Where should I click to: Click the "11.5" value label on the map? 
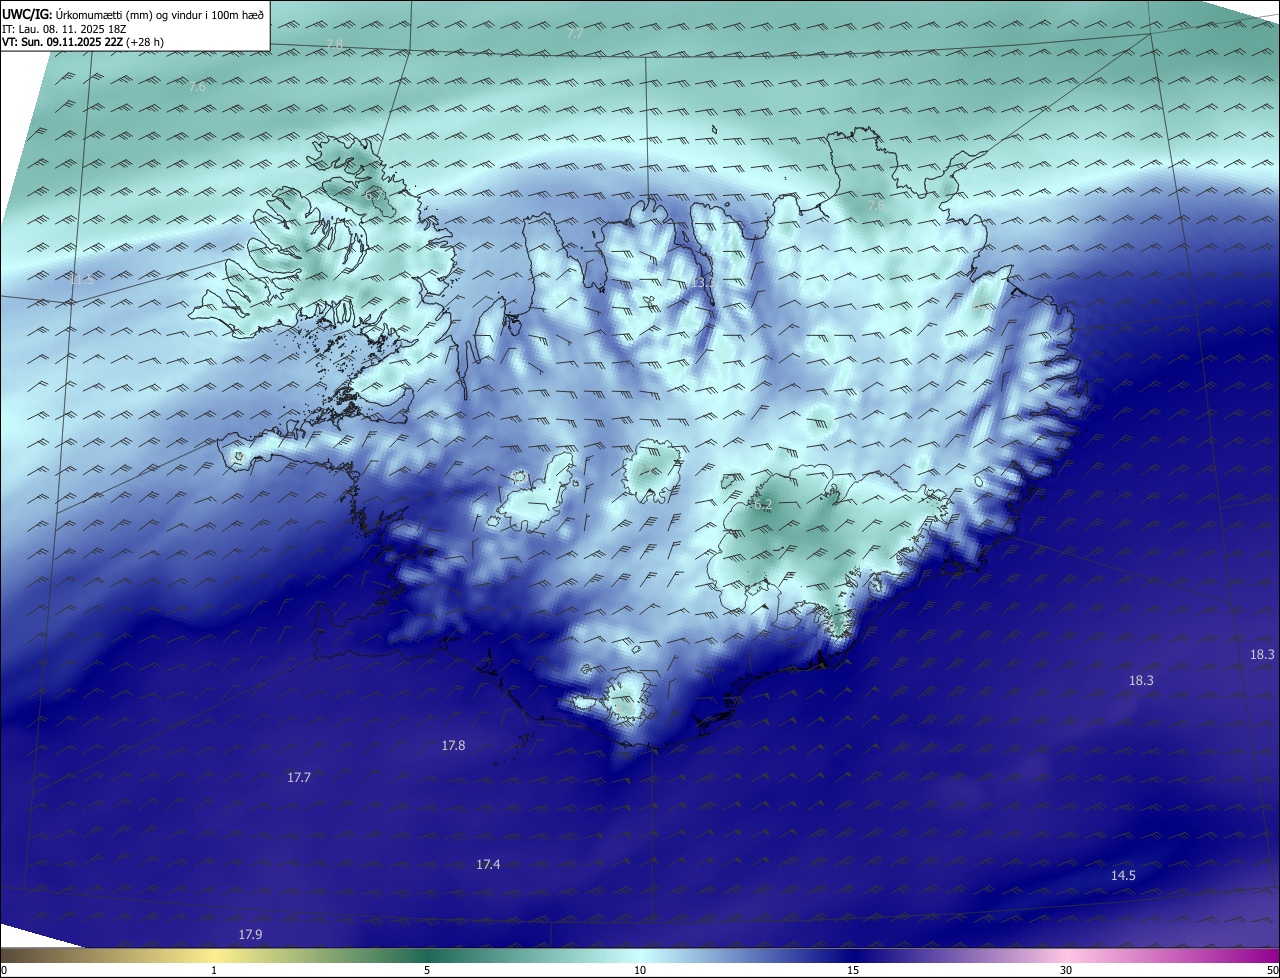[82, 279]
